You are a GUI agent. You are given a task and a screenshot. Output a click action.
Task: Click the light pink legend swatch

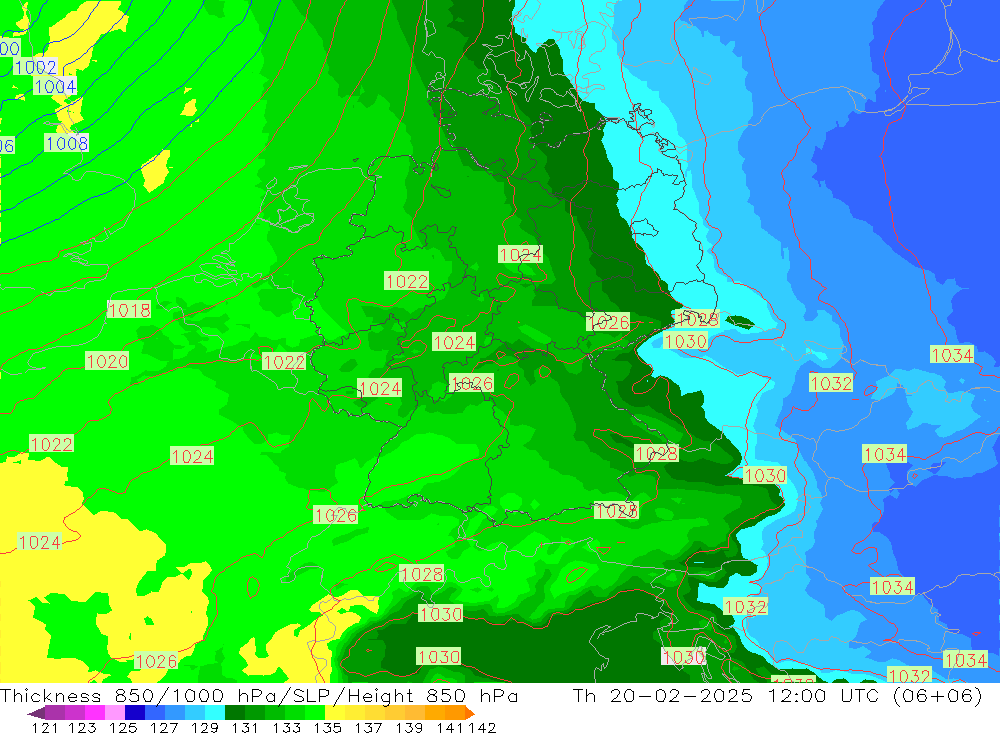[115, 712]
